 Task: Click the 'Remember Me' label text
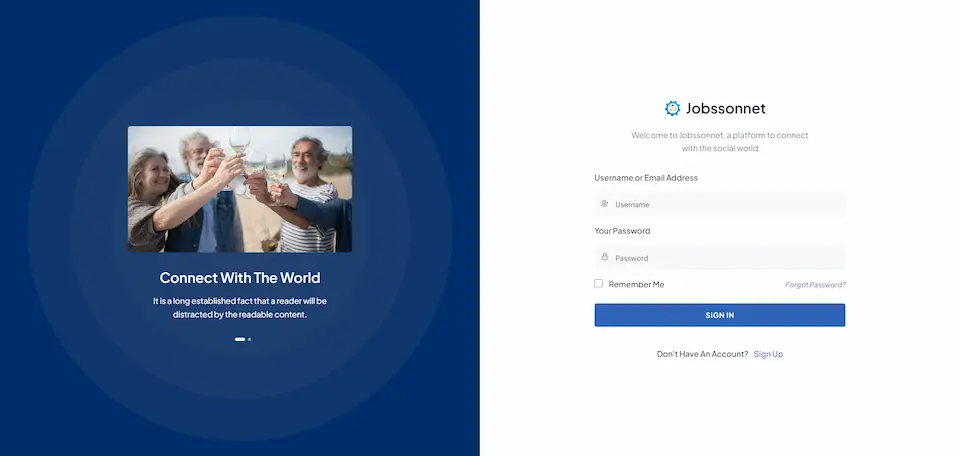636,285
